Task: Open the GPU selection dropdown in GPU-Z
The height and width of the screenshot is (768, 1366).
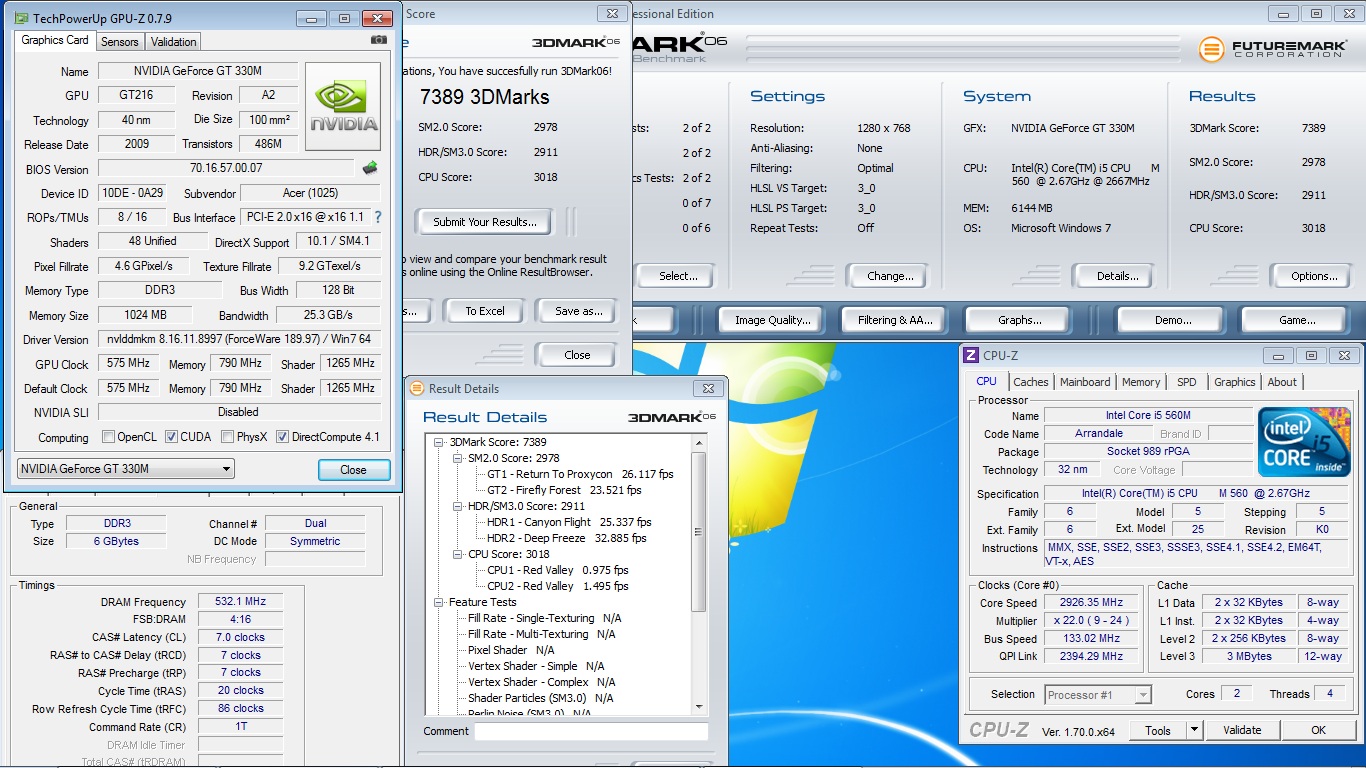Action: coord(126,469)
